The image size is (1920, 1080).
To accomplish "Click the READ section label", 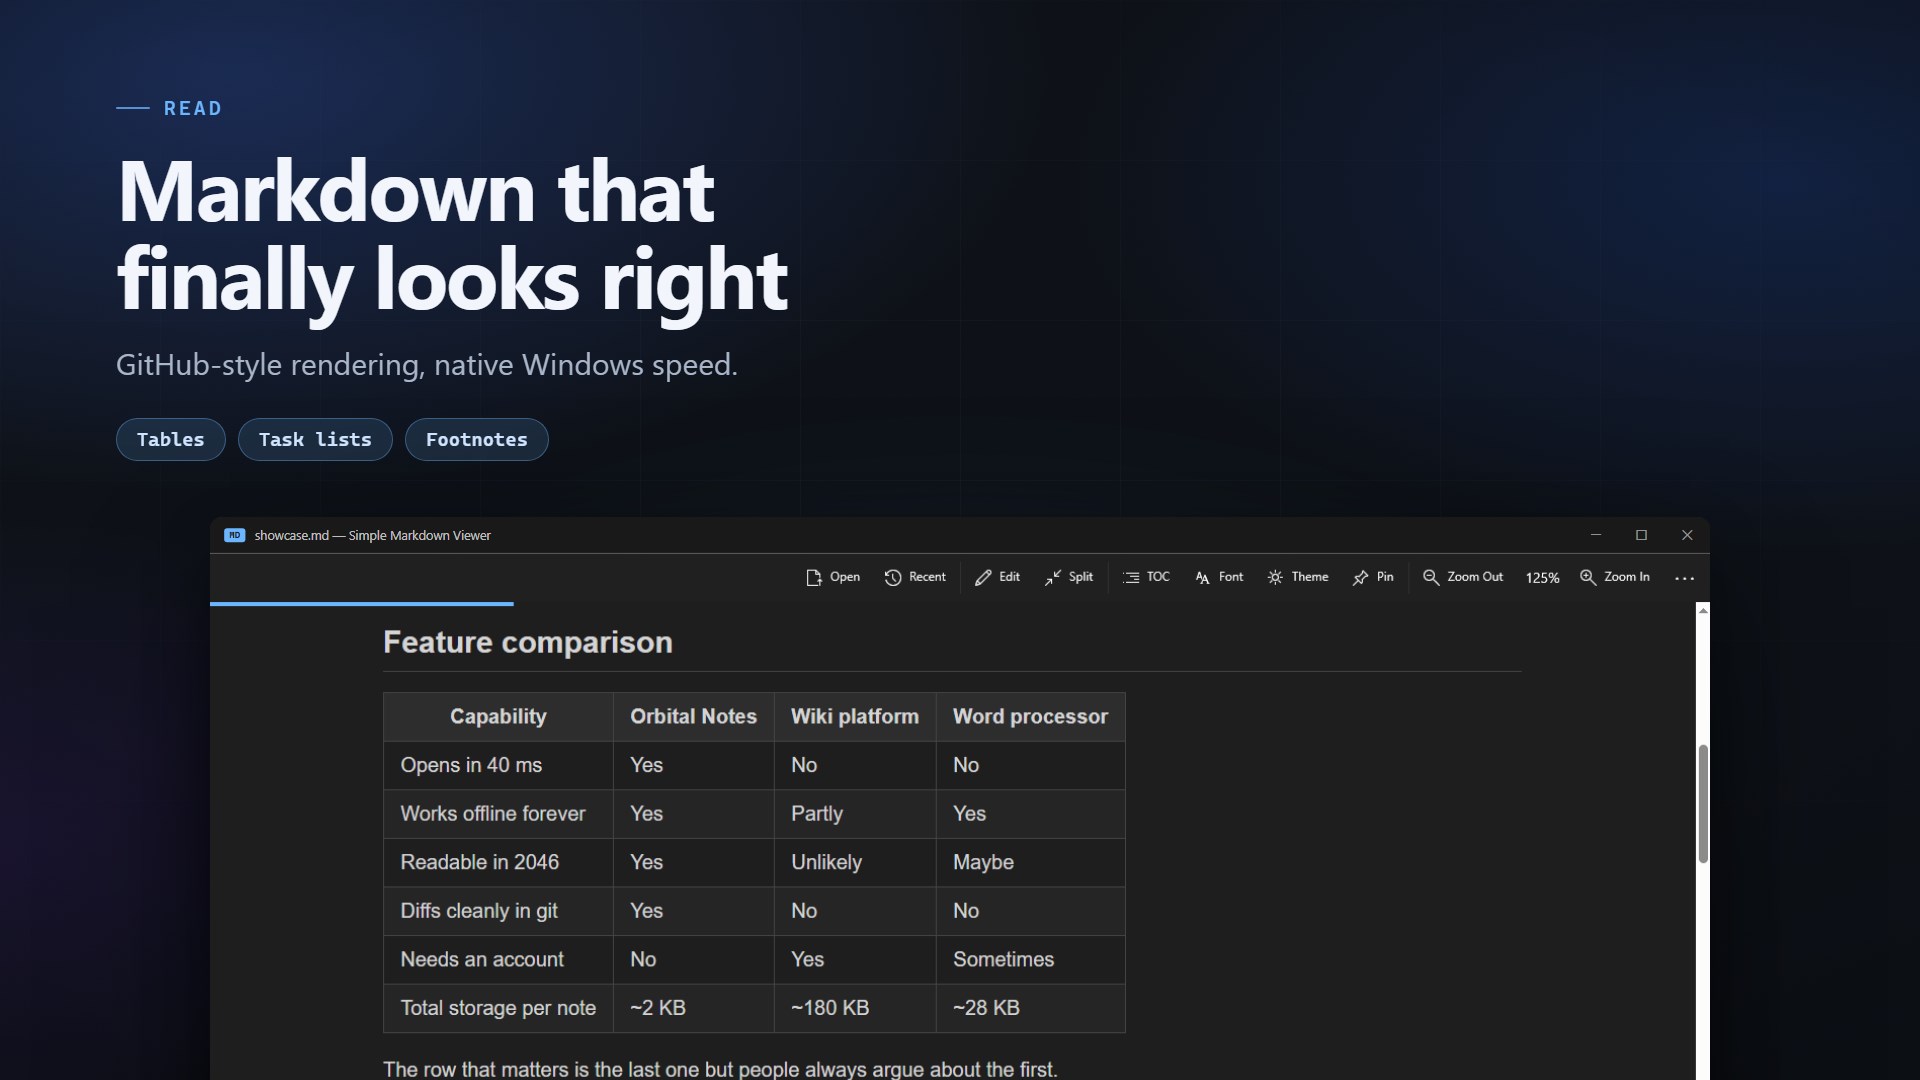I will point(193,108).
